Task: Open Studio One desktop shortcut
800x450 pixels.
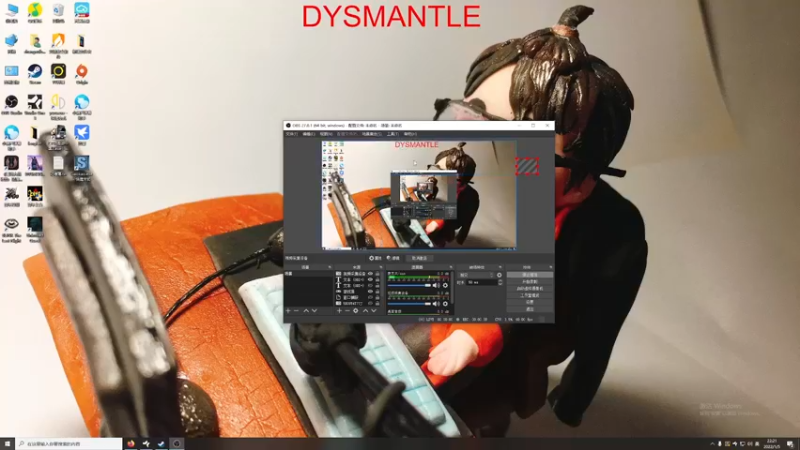Action: (x=35, y=106)
